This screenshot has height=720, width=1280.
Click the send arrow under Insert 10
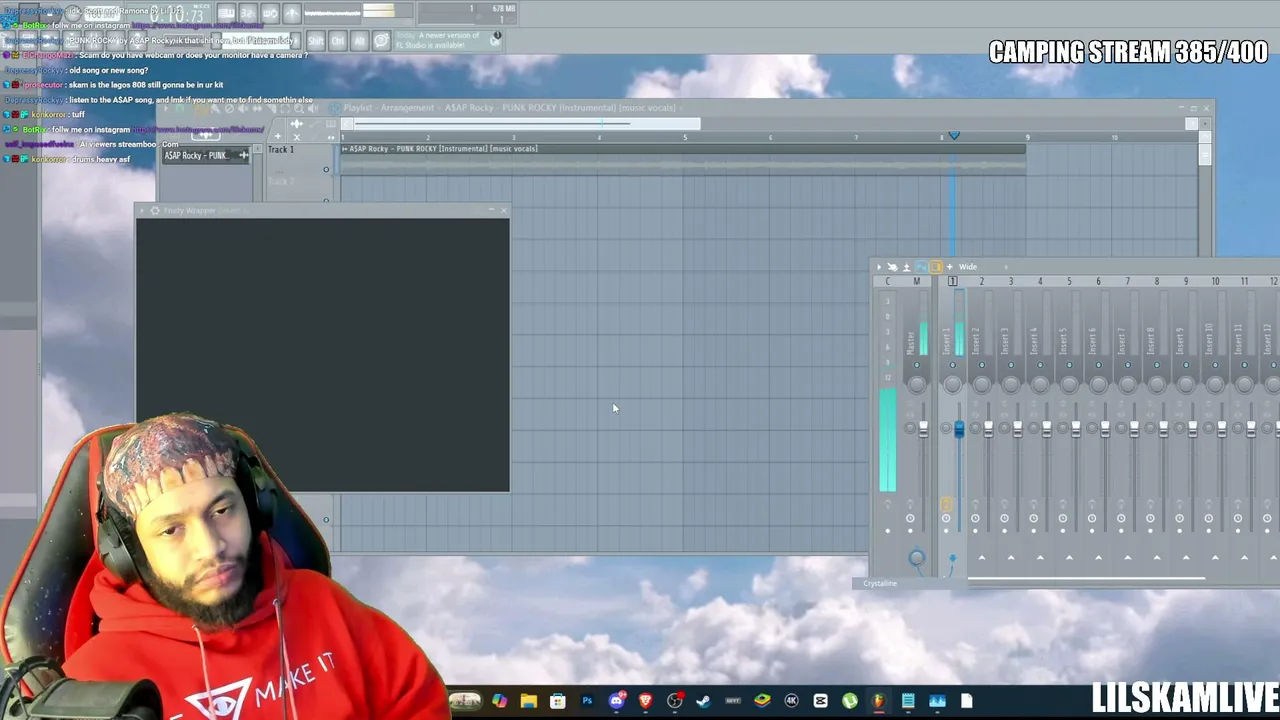coord(1215,557)
